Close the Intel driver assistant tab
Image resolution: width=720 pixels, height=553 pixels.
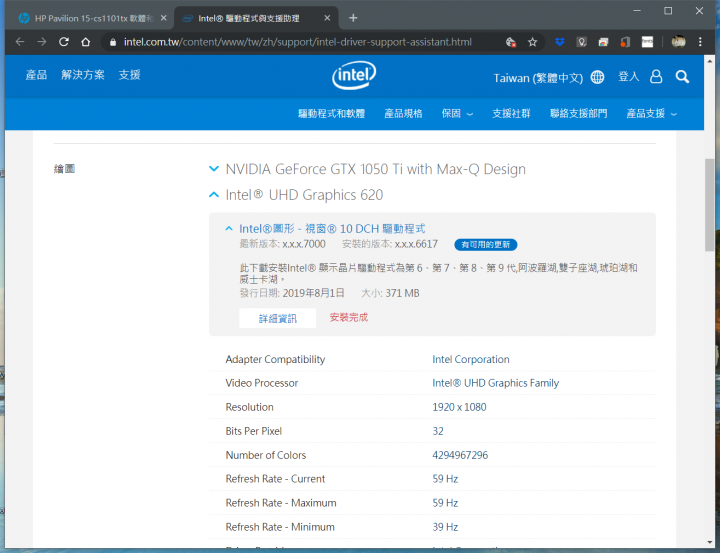pyautogui.click(x=327, y=18)
